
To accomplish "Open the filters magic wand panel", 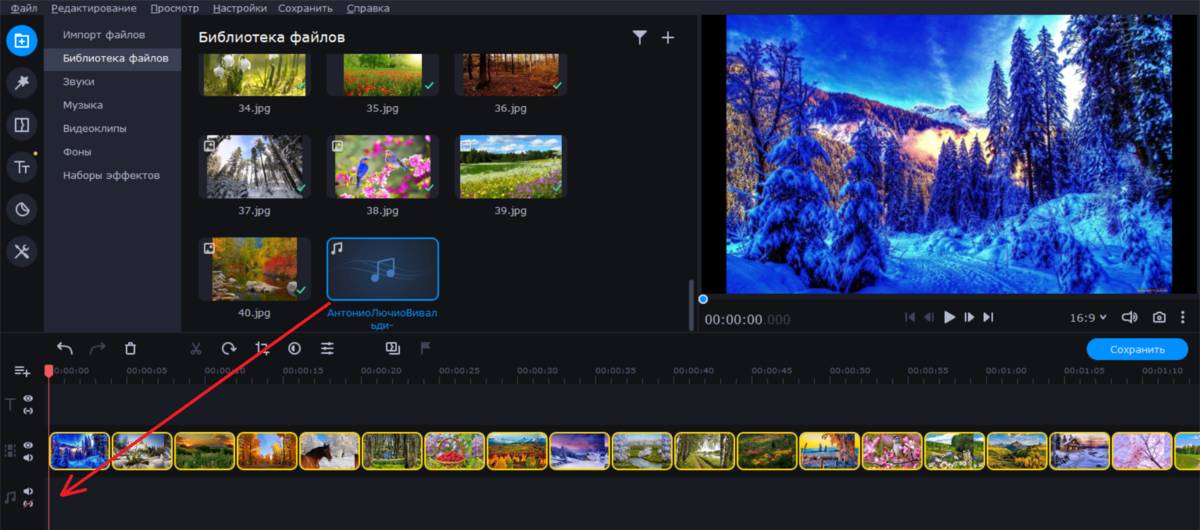I will pos(21,83).
